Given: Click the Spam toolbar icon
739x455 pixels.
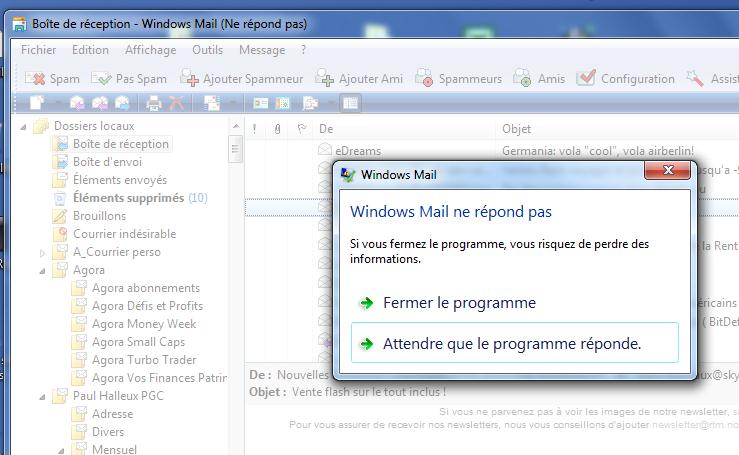Looking at the screenshot, I should [35, 78].
